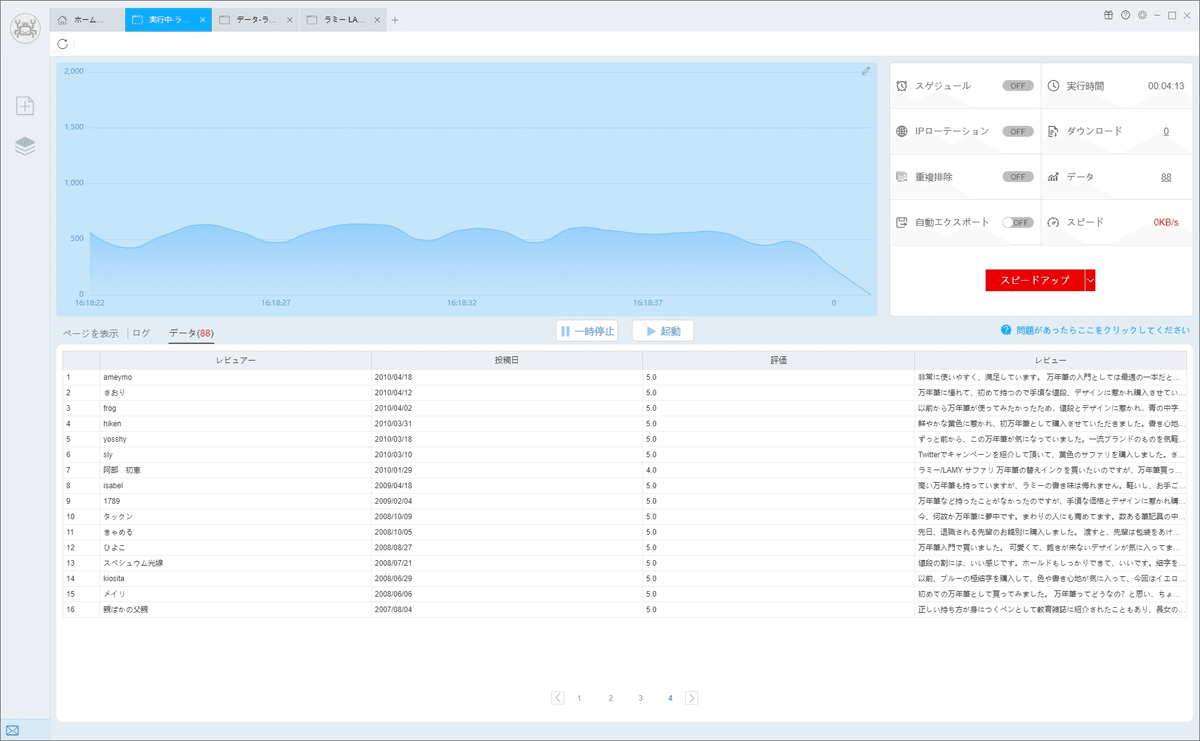
Task: Click the blue question icon beside help link
Action: click(x=1006, y=330)
